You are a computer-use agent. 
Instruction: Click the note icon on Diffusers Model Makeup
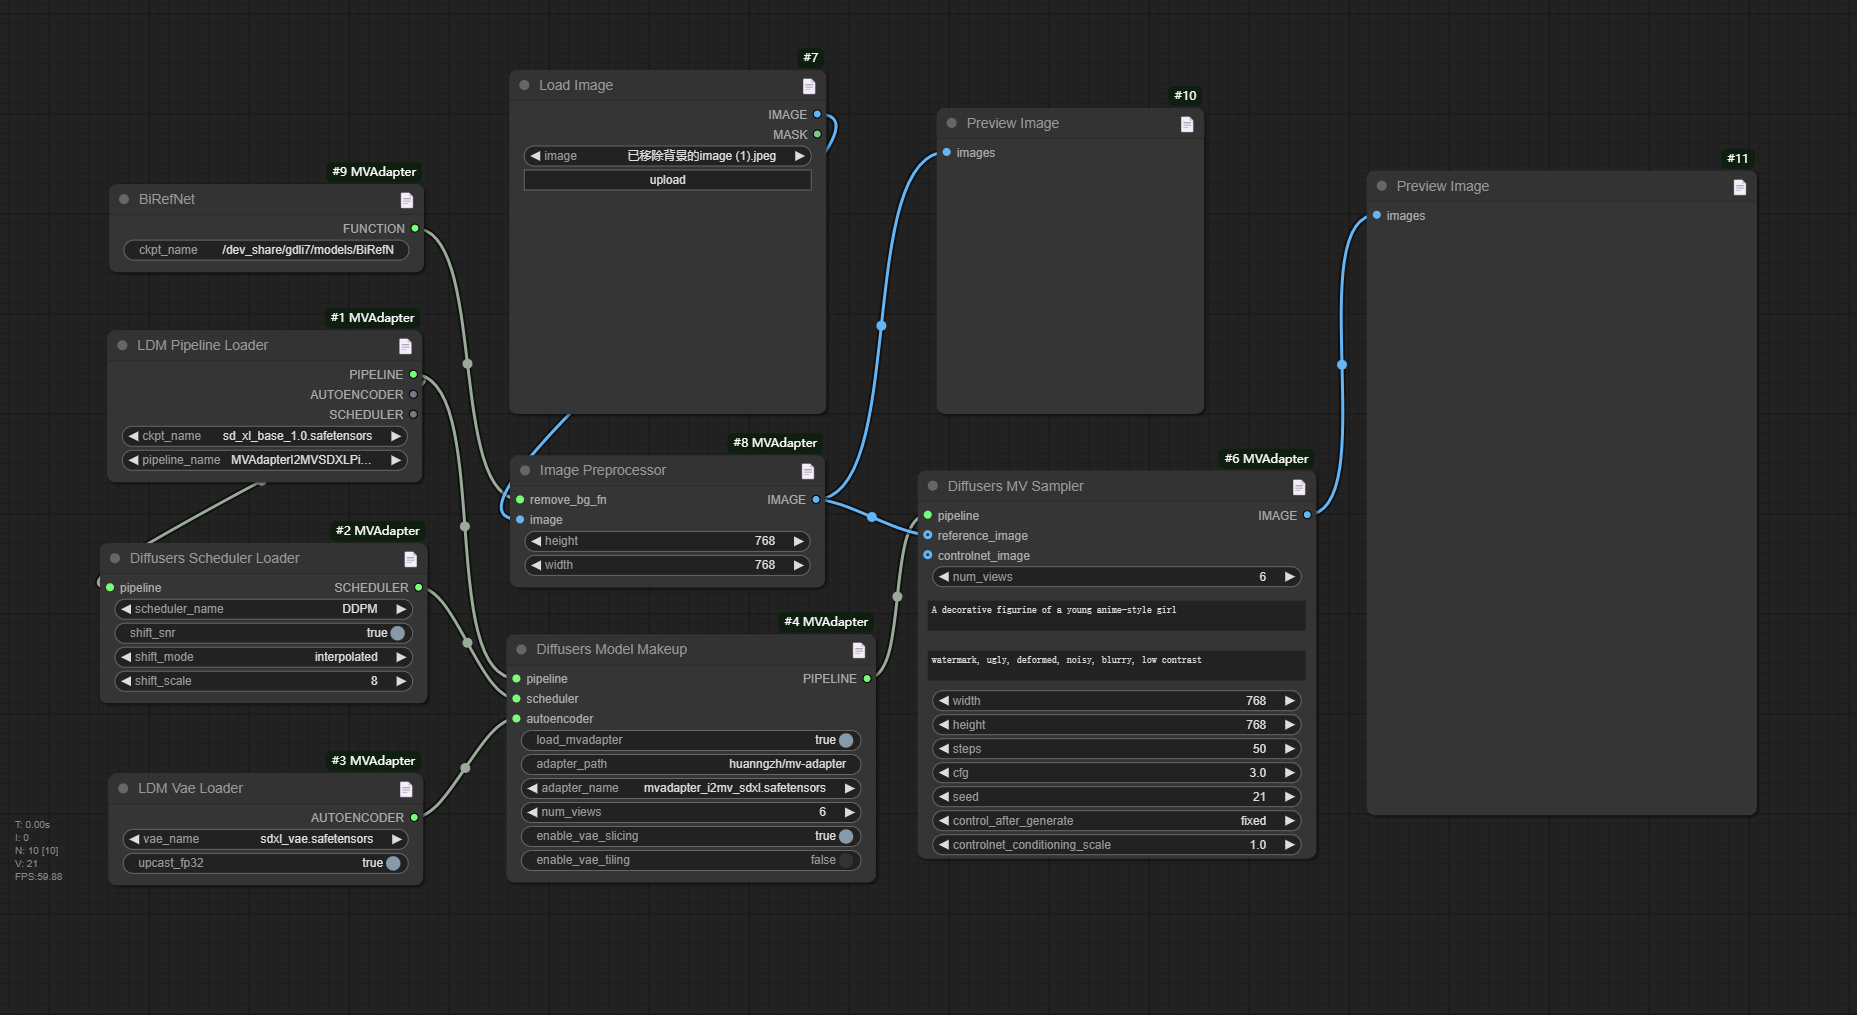pyautogui.click(x=858, y=650)
